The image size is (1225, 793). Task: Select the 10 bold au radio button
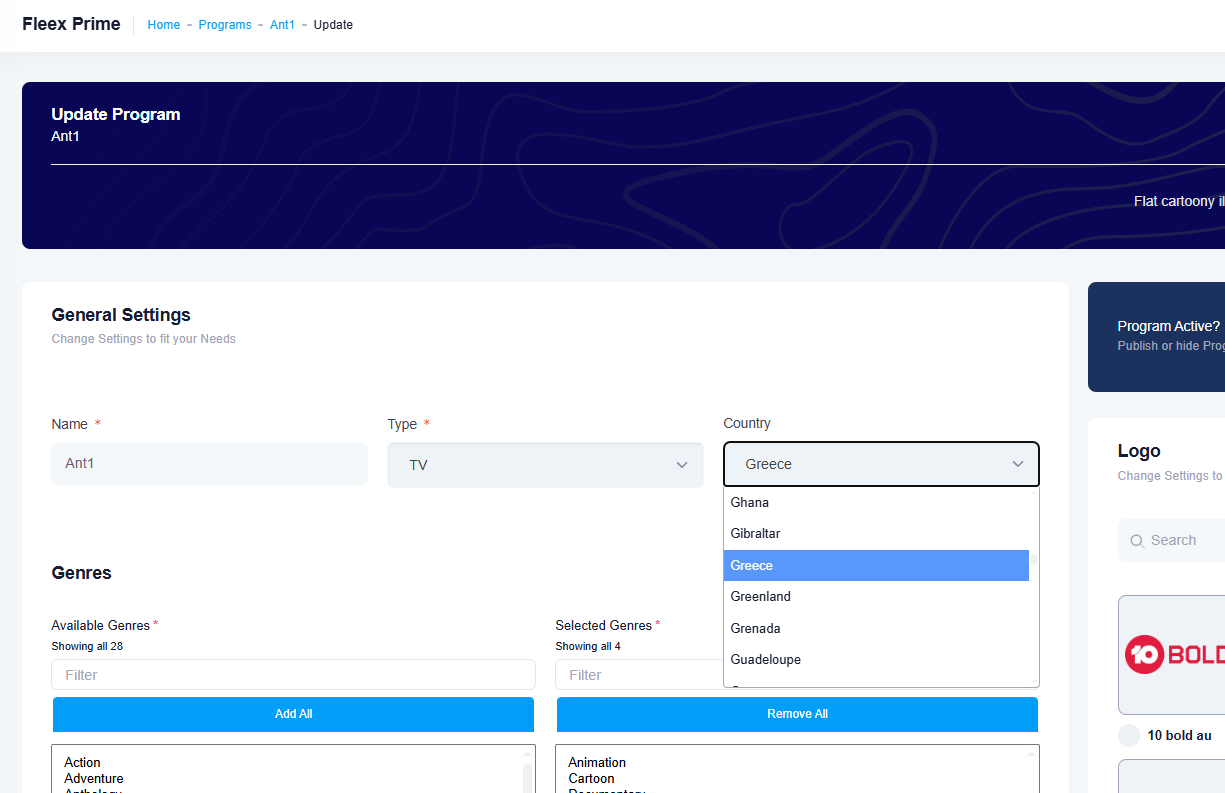[x=1128, y=736]
